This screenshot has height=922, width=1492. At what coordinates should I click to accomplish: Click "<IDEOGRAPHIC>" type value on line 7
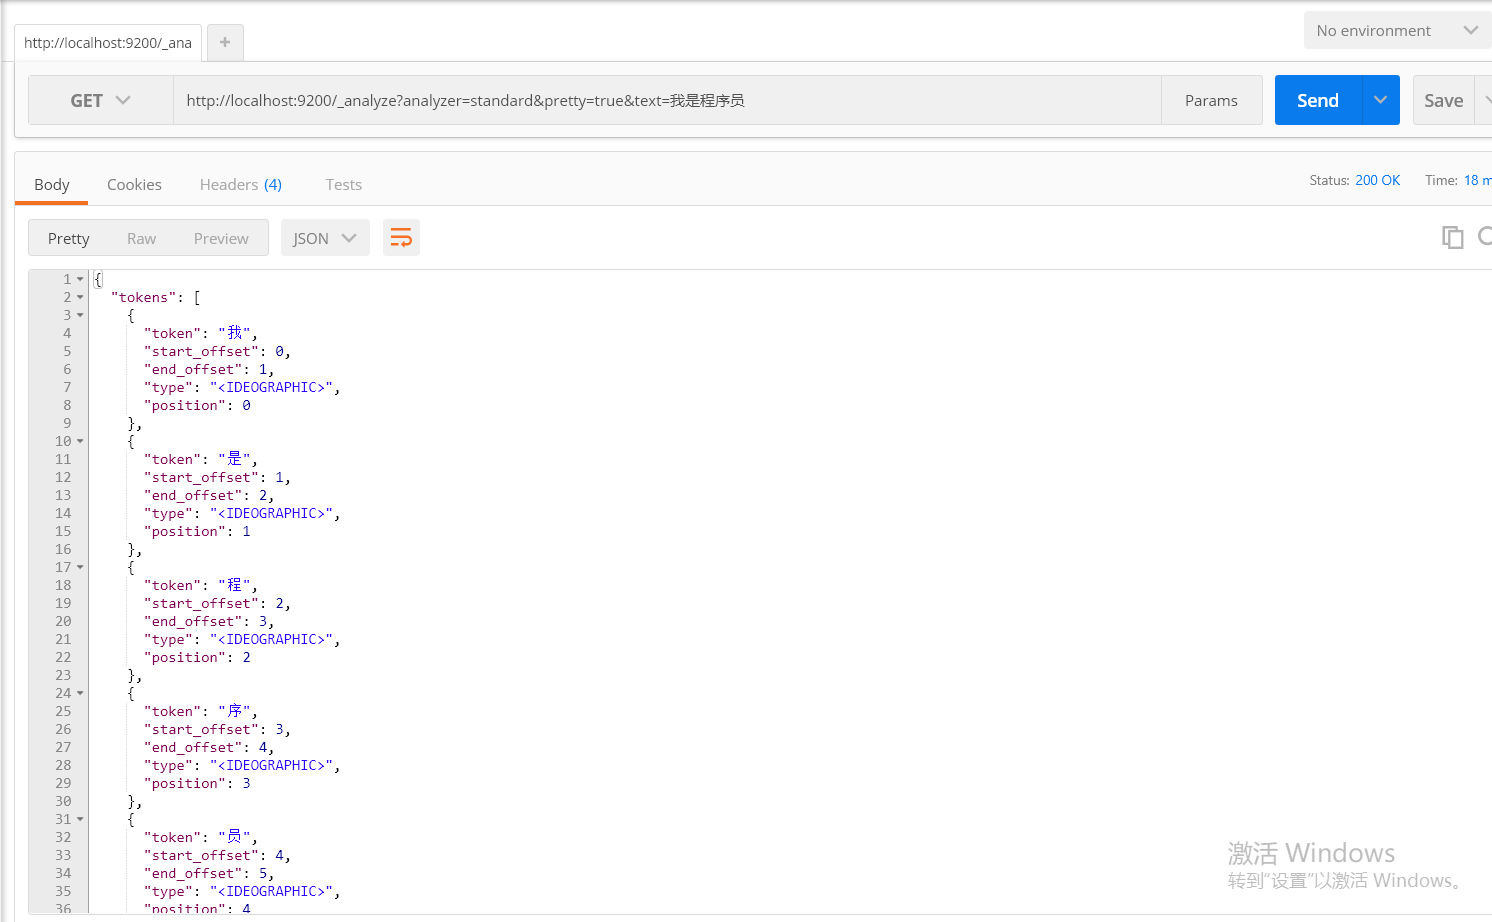tap(272, 387)
